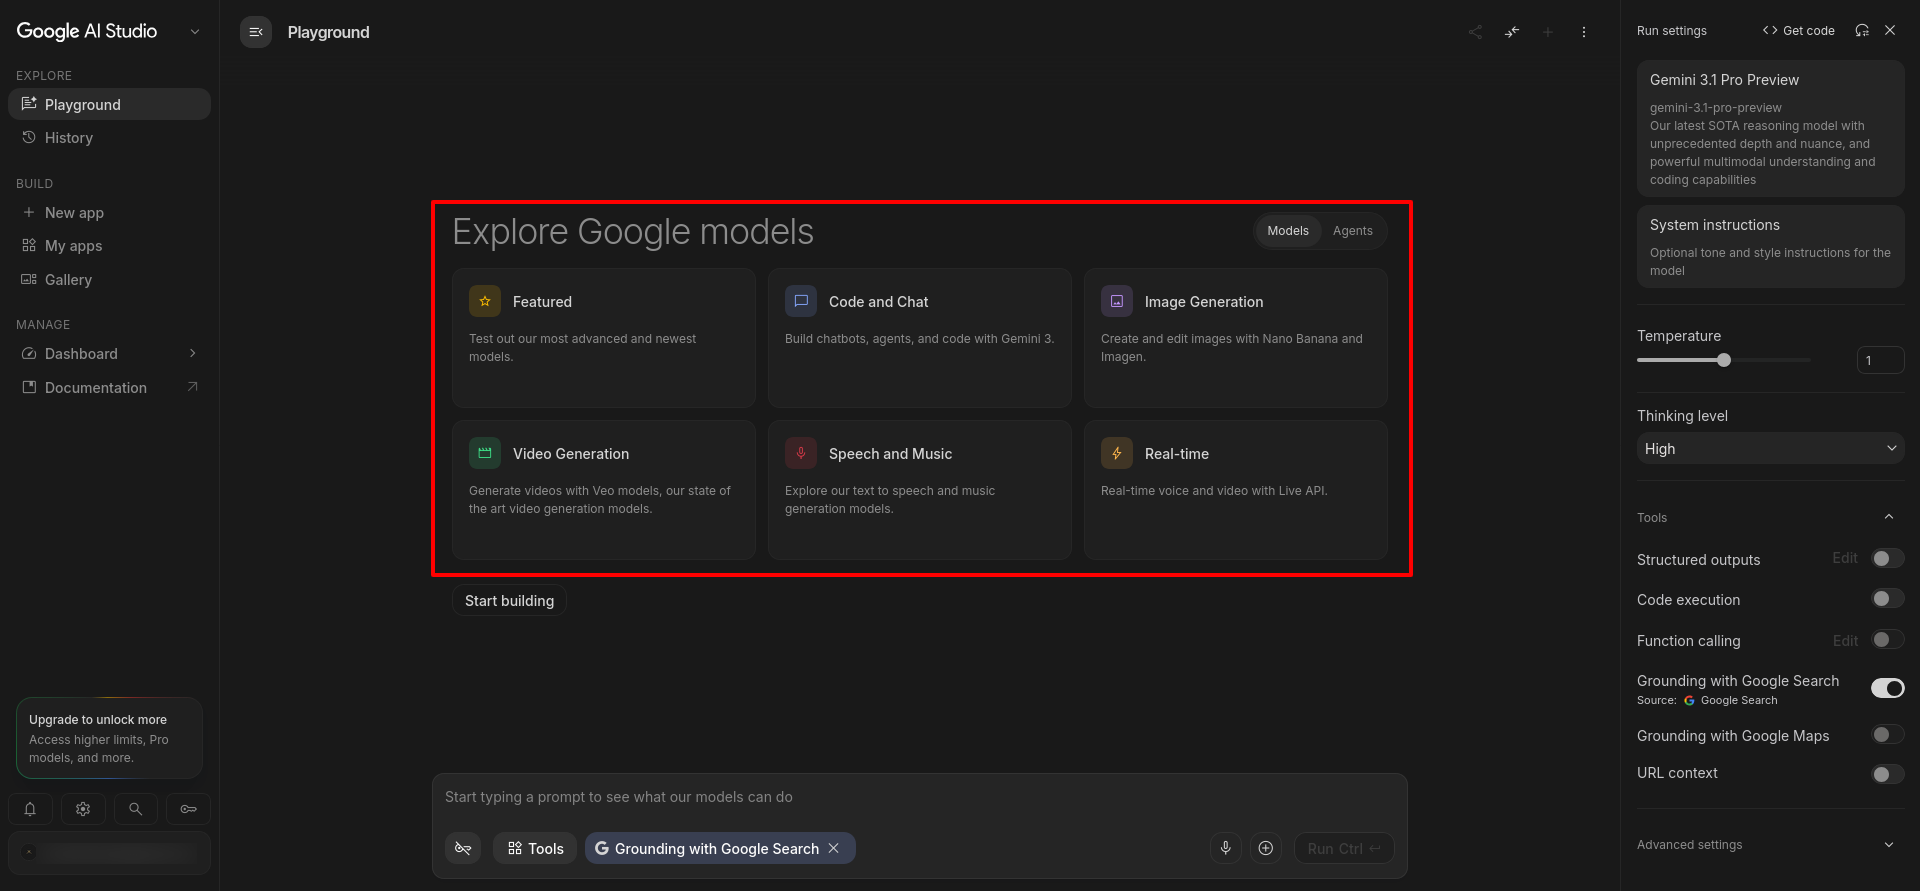Open the Google AI Studio dropdown chevron

[x=195, y=32]
